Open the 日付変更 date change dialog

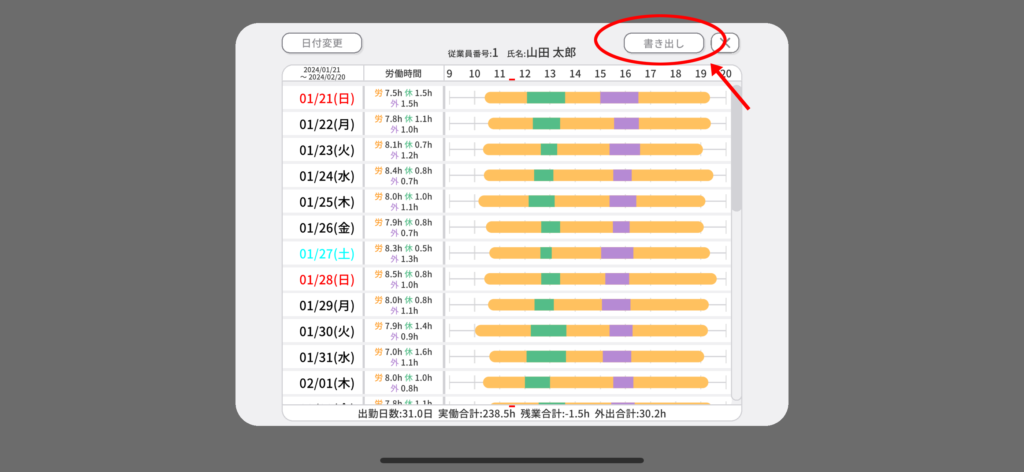pos(321,43)
